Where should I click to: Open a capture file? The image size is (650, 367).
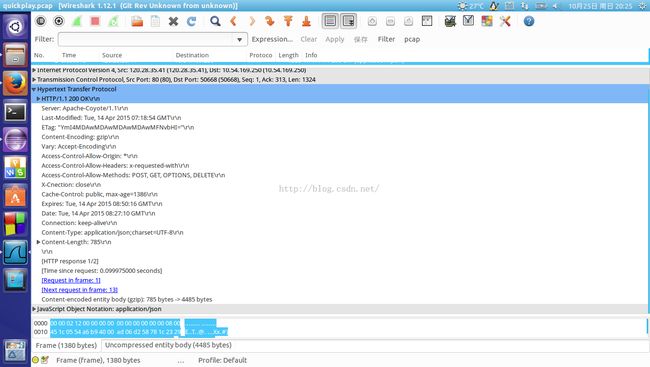(x=137, y=21)
